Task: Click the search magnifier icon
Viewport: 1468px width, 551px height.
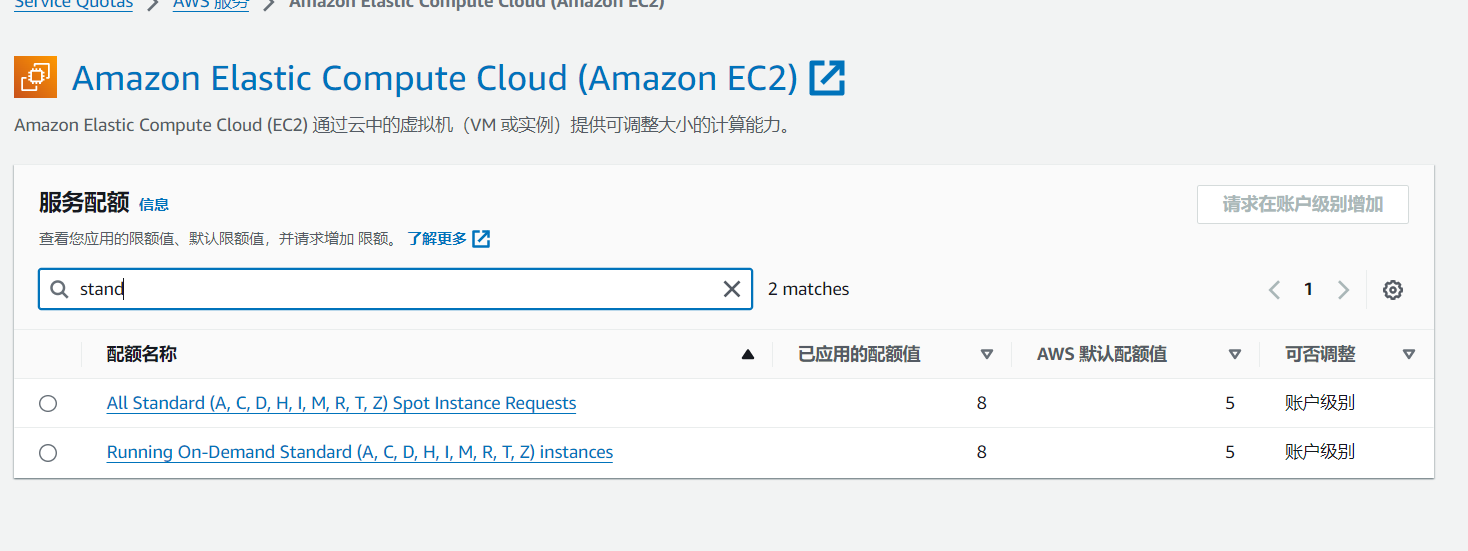Action: pos(60,289)
